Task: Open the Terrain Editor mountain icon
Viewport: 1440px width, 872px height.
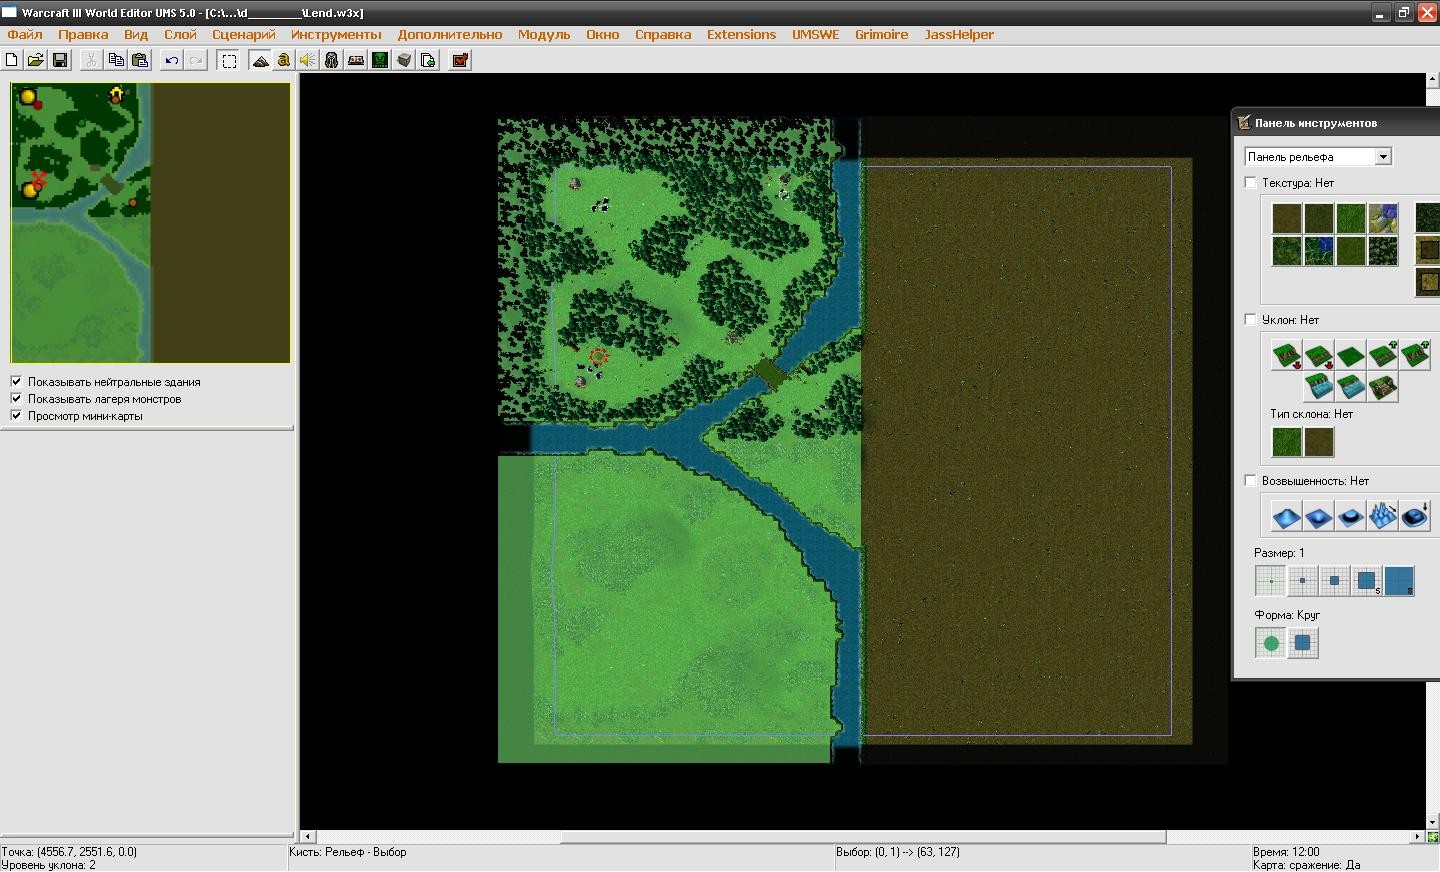Action: [260, 60]
